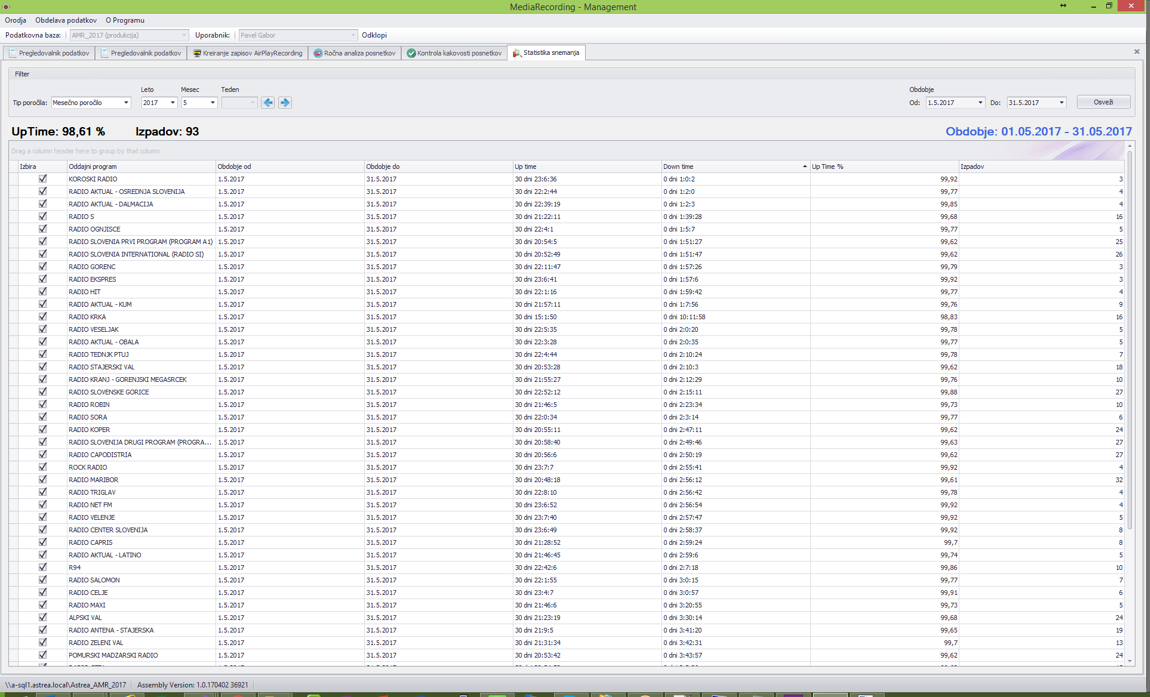Sort by Oddajni program column header

pos(141,167)
